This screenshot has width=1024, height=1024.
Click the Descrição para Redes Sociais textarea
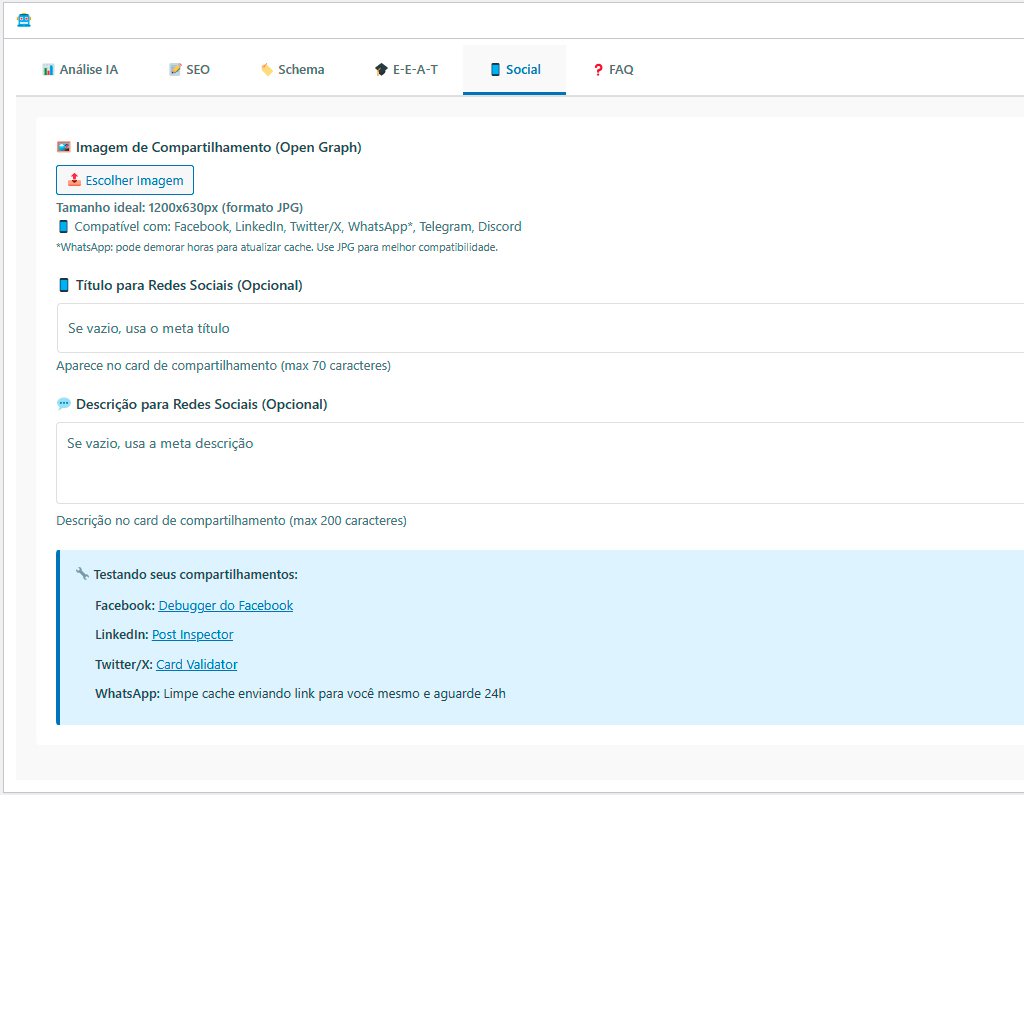coord(540,462)
